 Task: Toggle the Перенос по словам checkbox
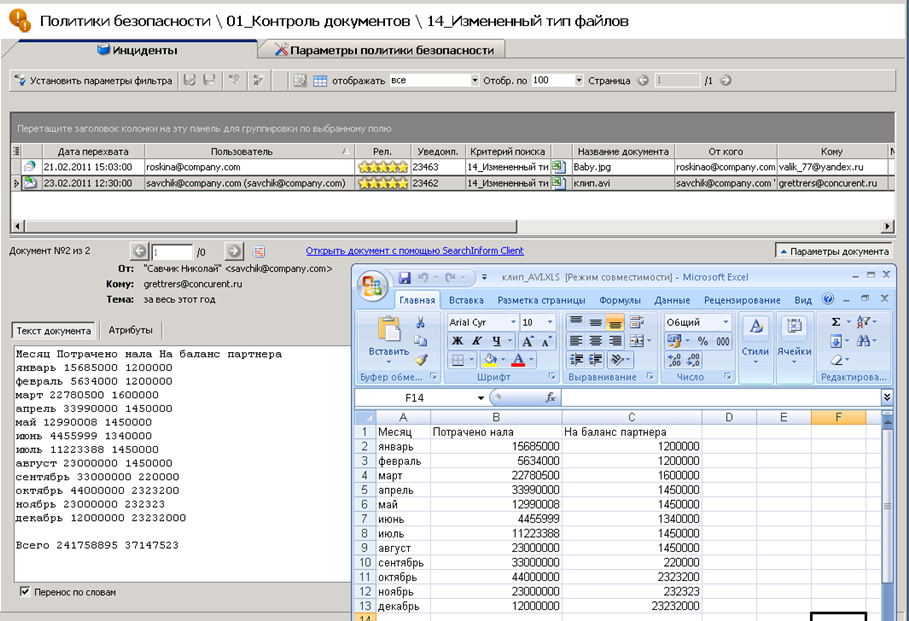click(x=25, y=592)
